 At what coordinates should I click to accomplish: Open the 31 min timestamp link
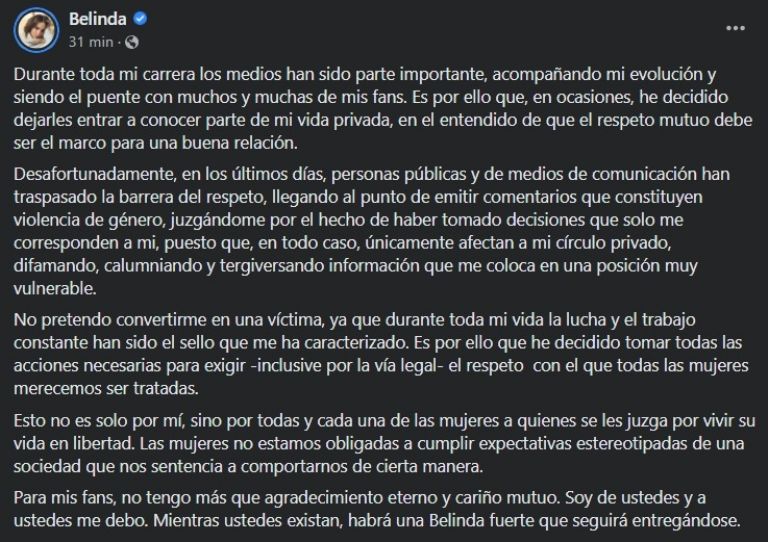coord(91,42)
